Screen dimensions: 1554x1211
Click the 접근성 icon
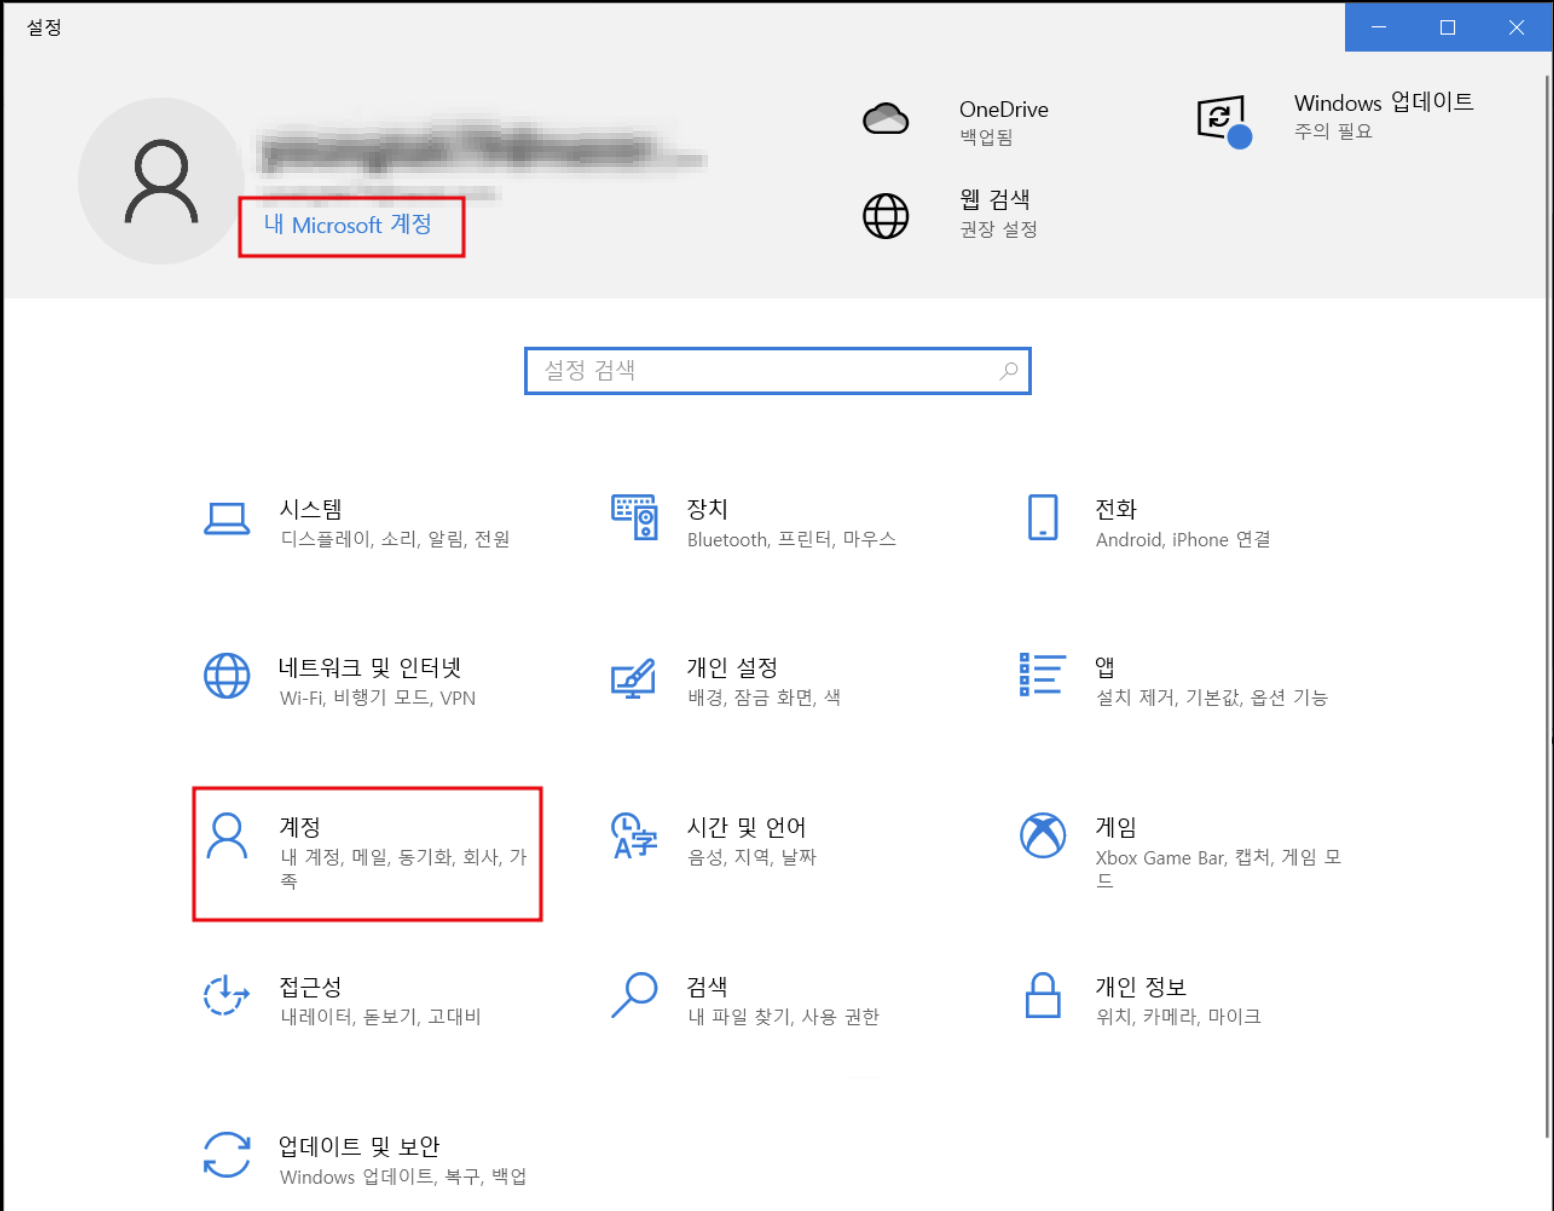(227, 995)
